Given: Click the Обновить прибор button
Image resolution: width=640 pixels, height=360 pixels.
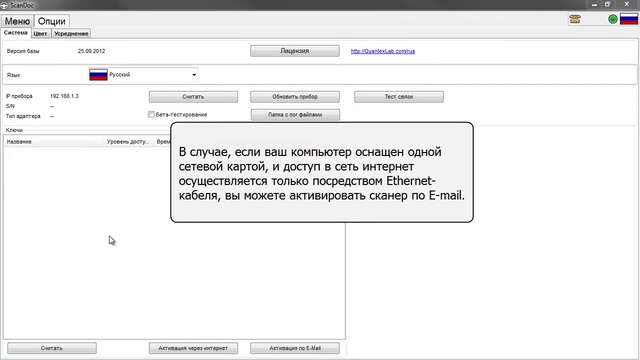Looking at the screenshot, I should pos(295,97).
